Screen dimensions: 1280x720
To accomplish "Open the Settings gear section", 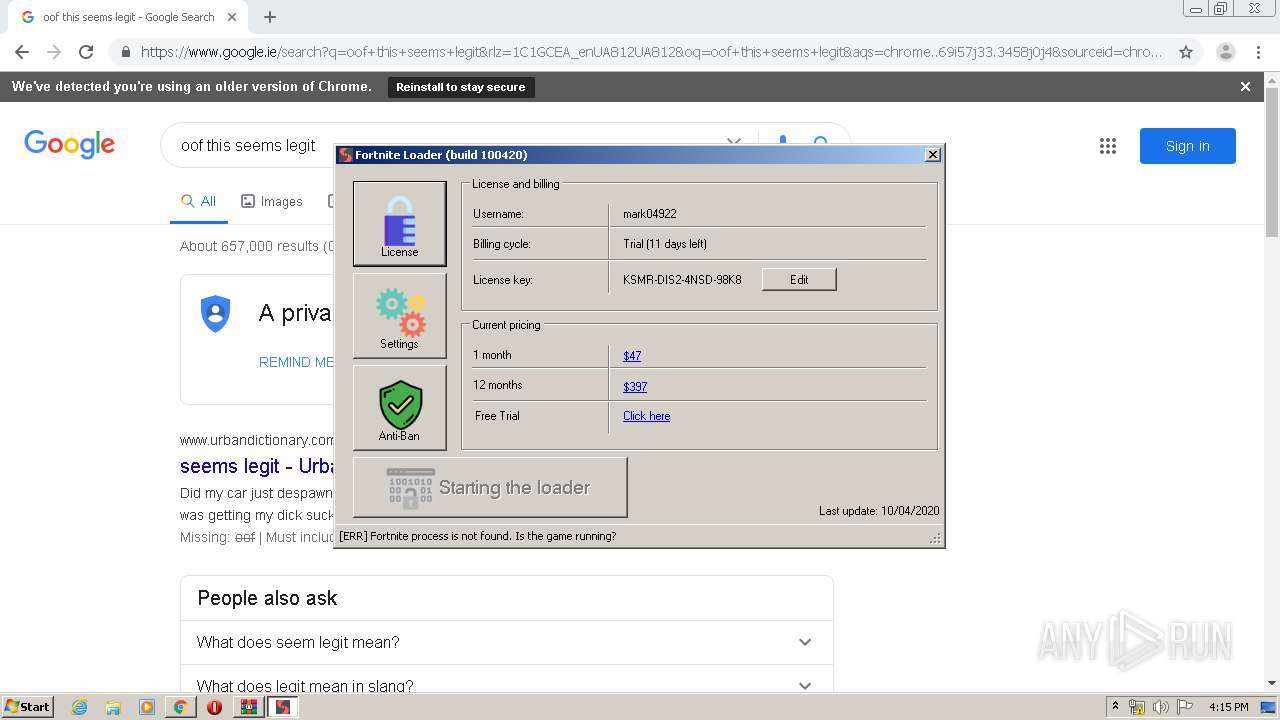I will click(399, 316).
